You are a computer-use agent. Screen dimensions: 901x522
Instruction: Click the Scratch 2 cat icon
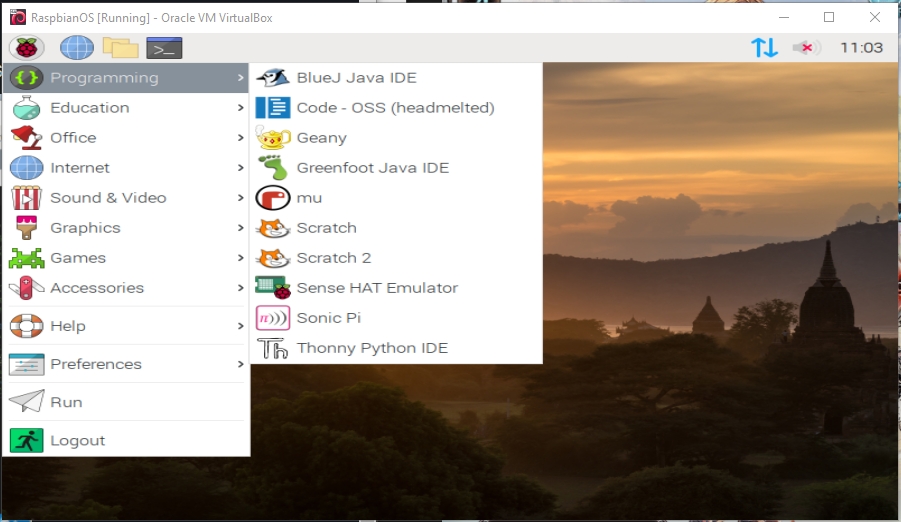coord(273,258)
